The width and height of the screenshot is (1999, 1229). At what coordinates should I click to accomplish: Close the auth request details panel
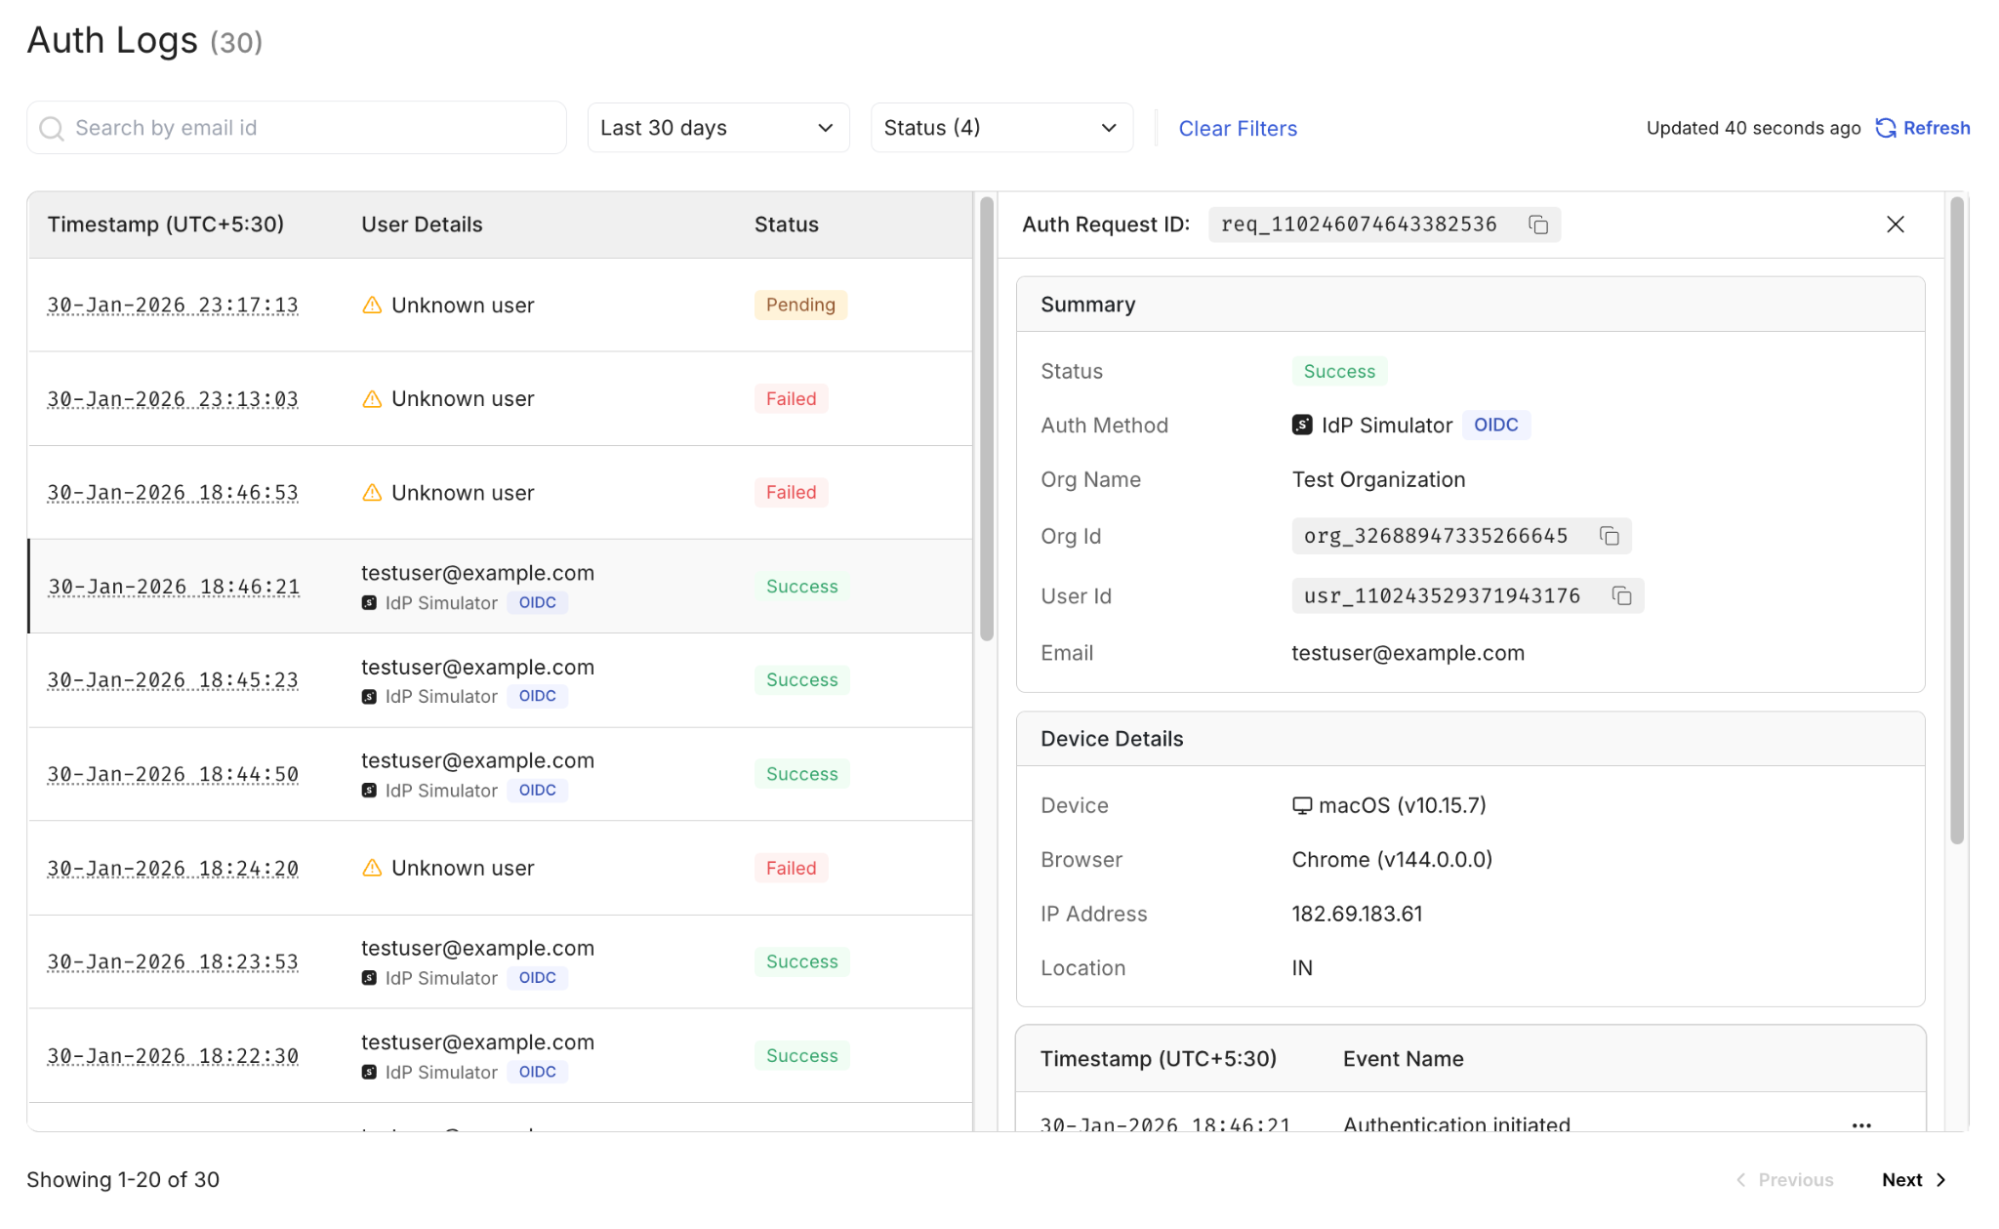point(1894,225)
